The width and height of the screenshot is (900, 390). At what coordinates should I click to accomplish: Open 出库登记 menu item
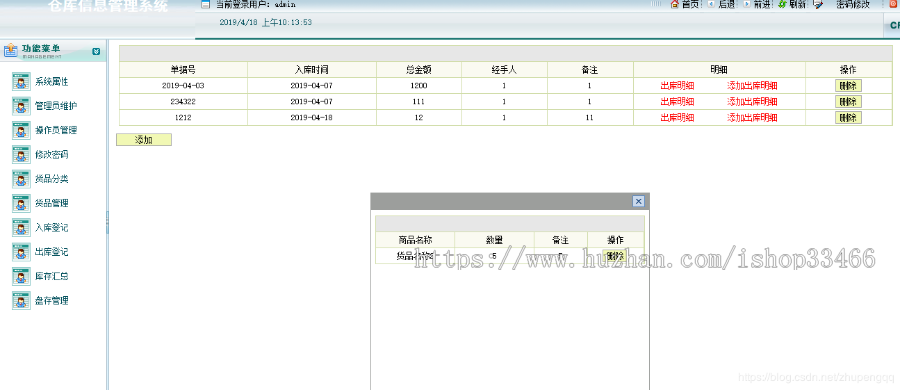(52, 252)
